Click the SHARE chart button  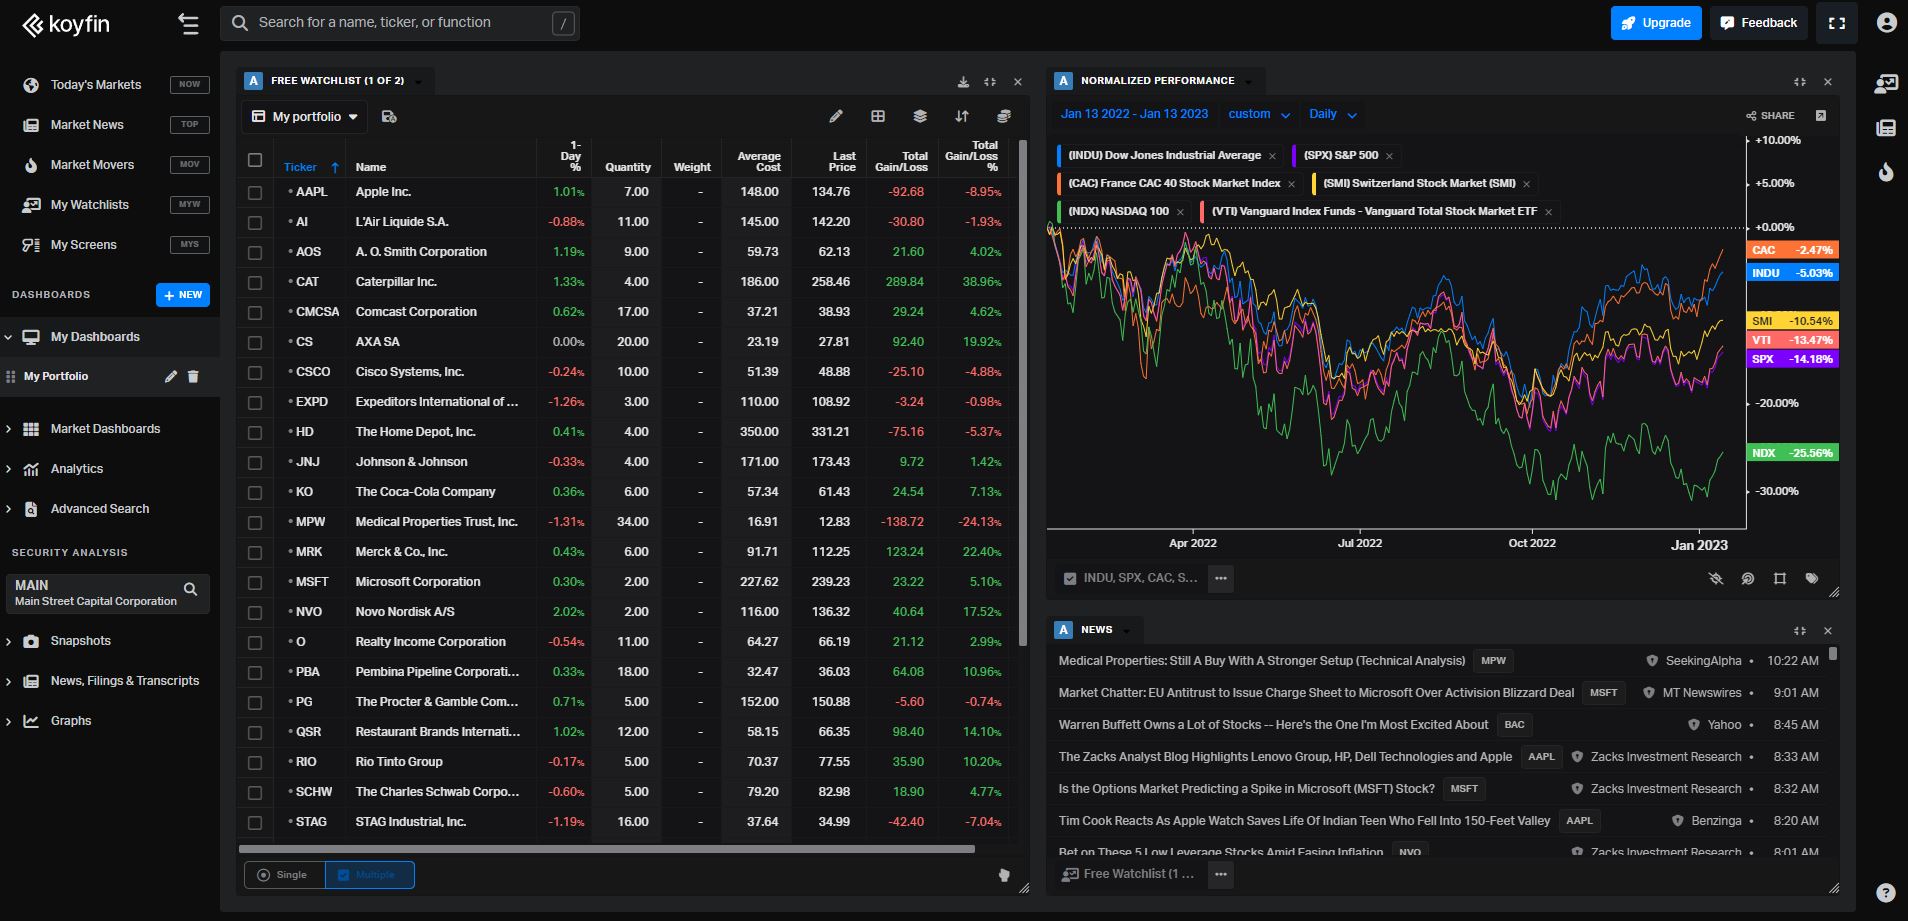(1770, 116)
